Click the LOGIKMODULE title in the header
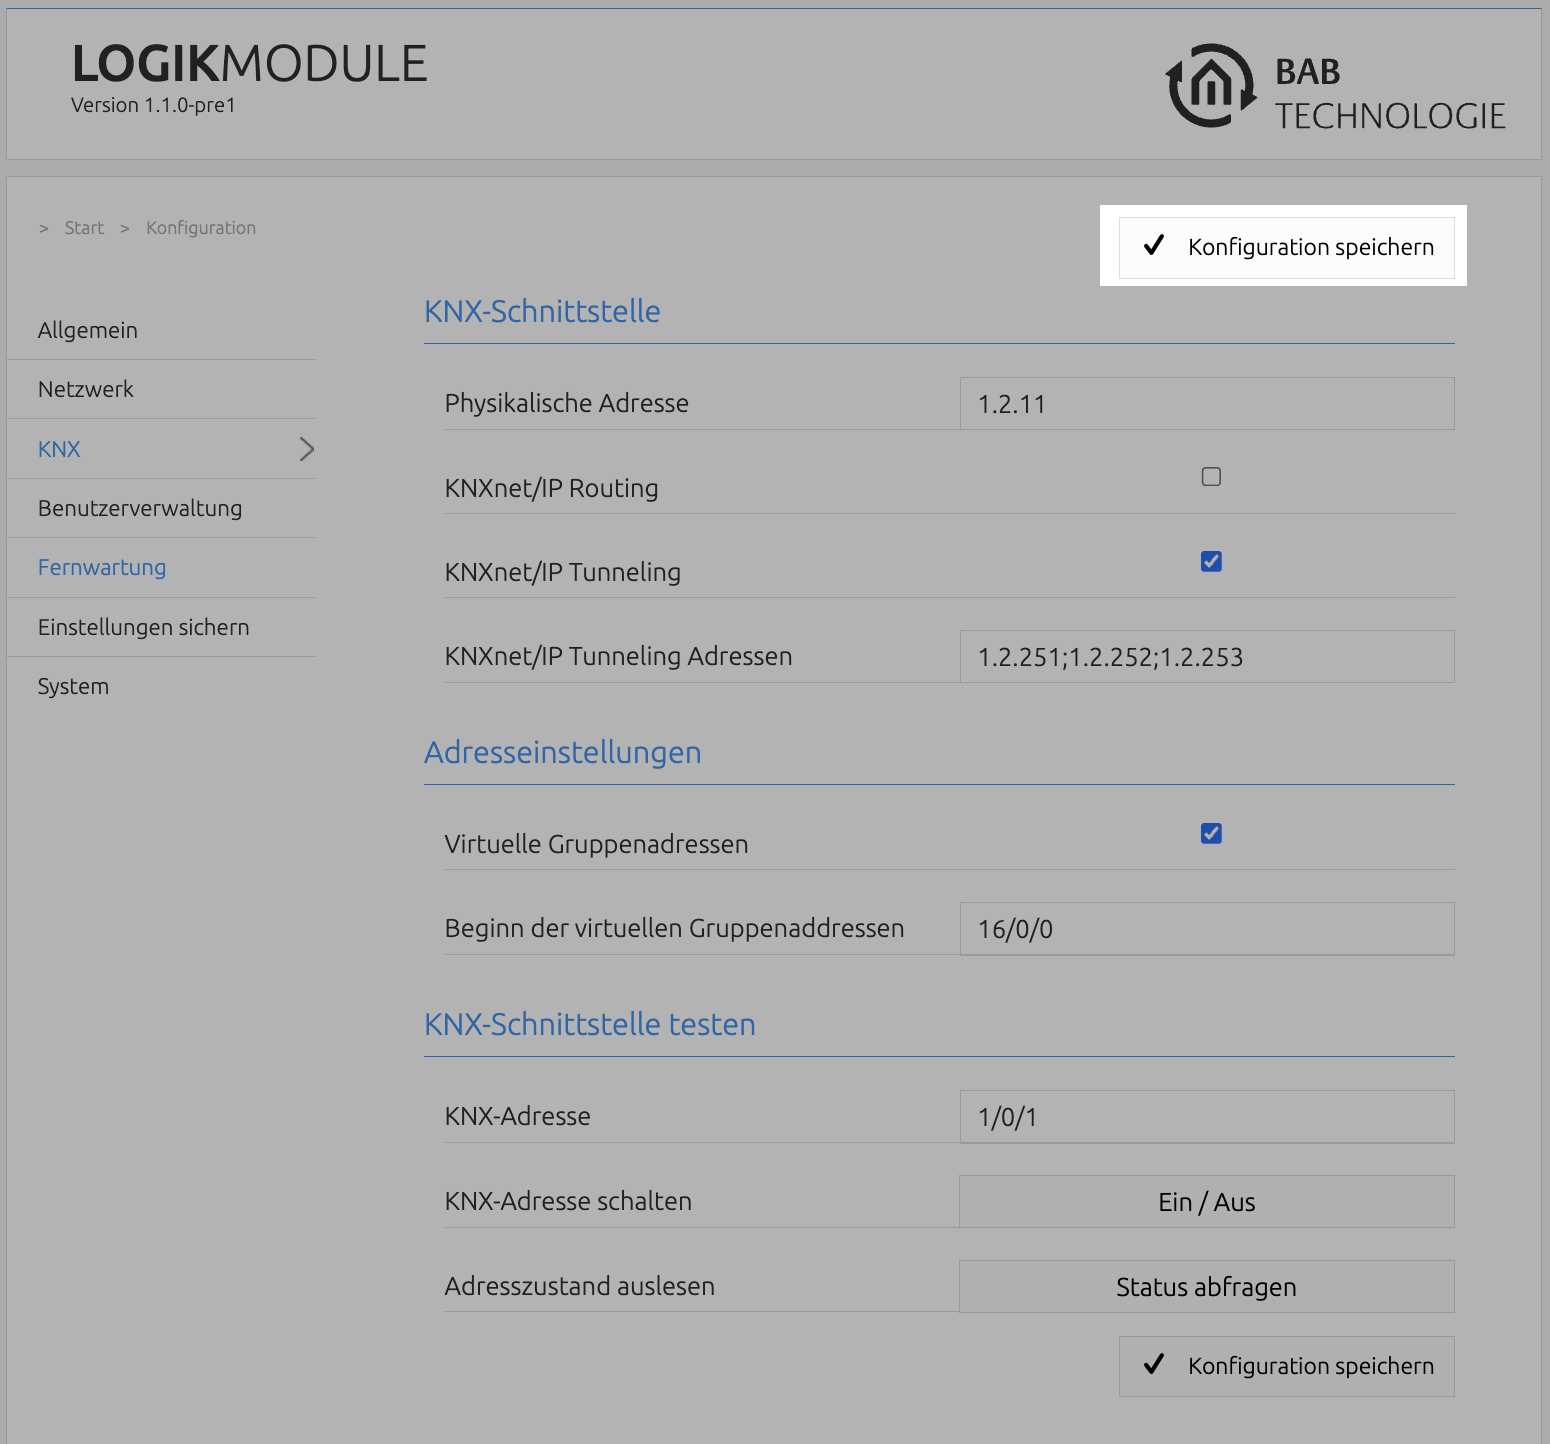The image size is (1550, 1444). coord(250,64)
